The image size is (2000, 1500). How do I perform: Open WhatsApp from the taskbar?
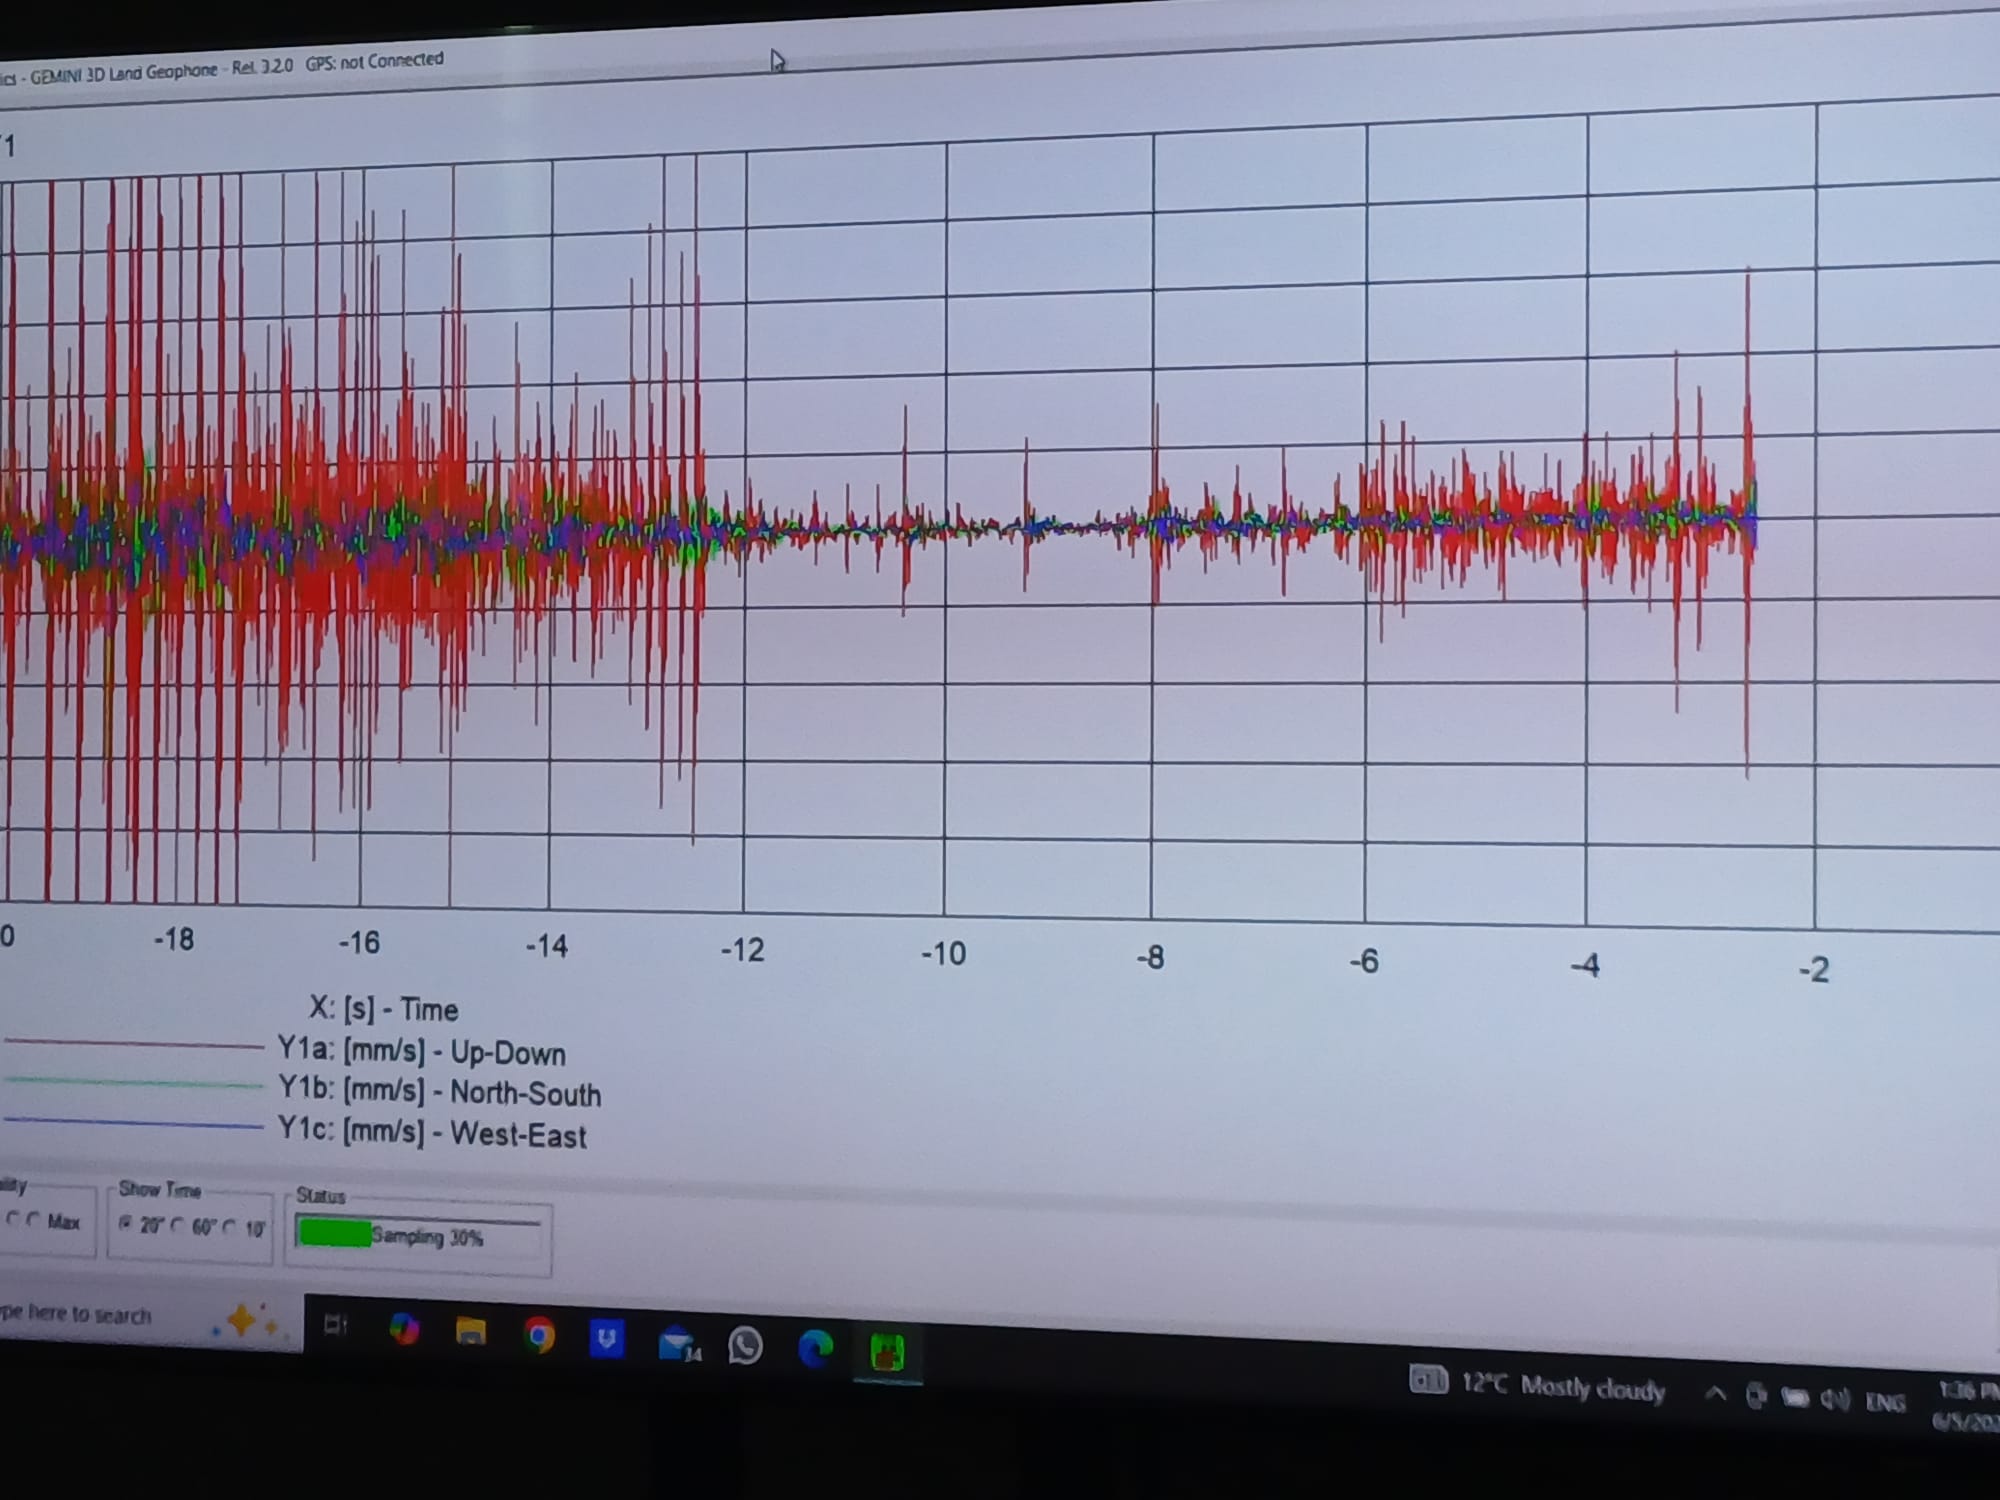pos(745,1346)
